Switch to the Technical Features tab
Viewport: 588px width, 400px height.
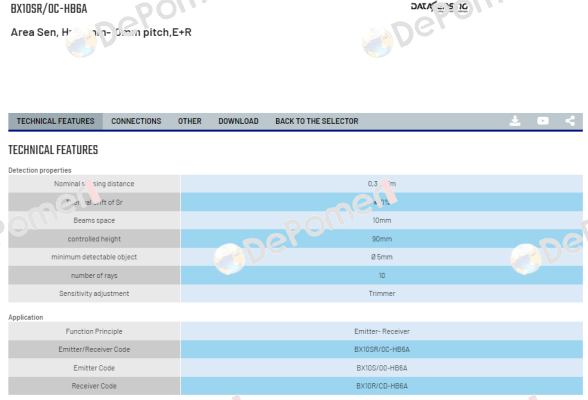(x=56, y=121)
